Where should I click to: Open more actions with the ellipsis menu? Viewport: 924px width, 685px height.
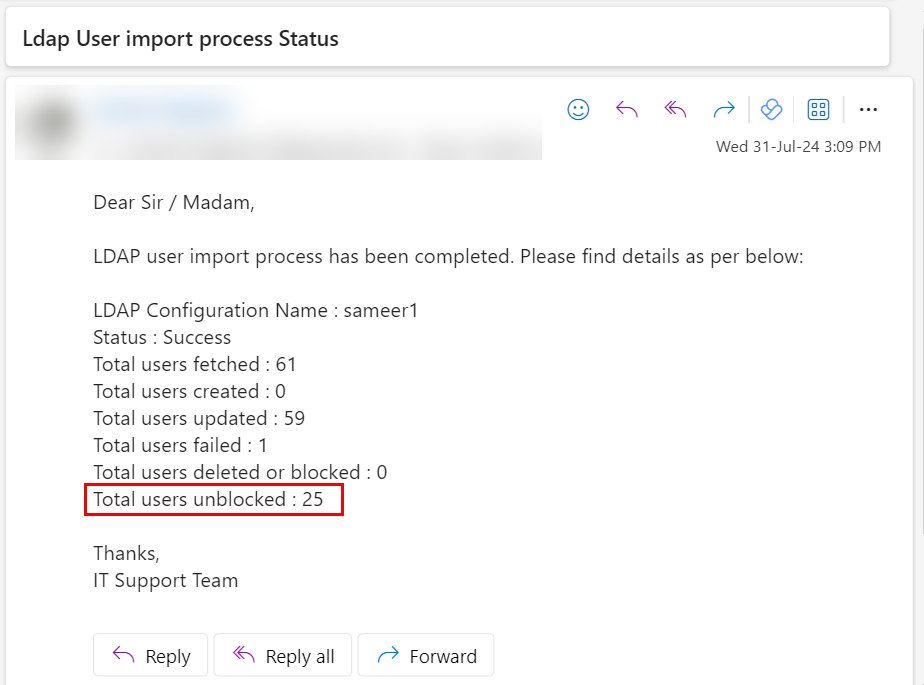pyautogui.click(x=868, y=109)
